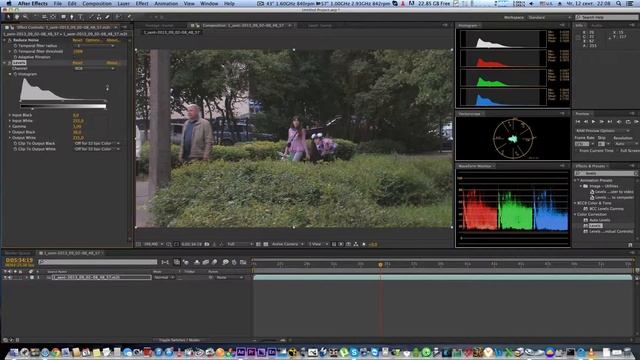The image size is (640, 360).
Task: Click the Spotlight search icon in menu bar
Action: 619,3
